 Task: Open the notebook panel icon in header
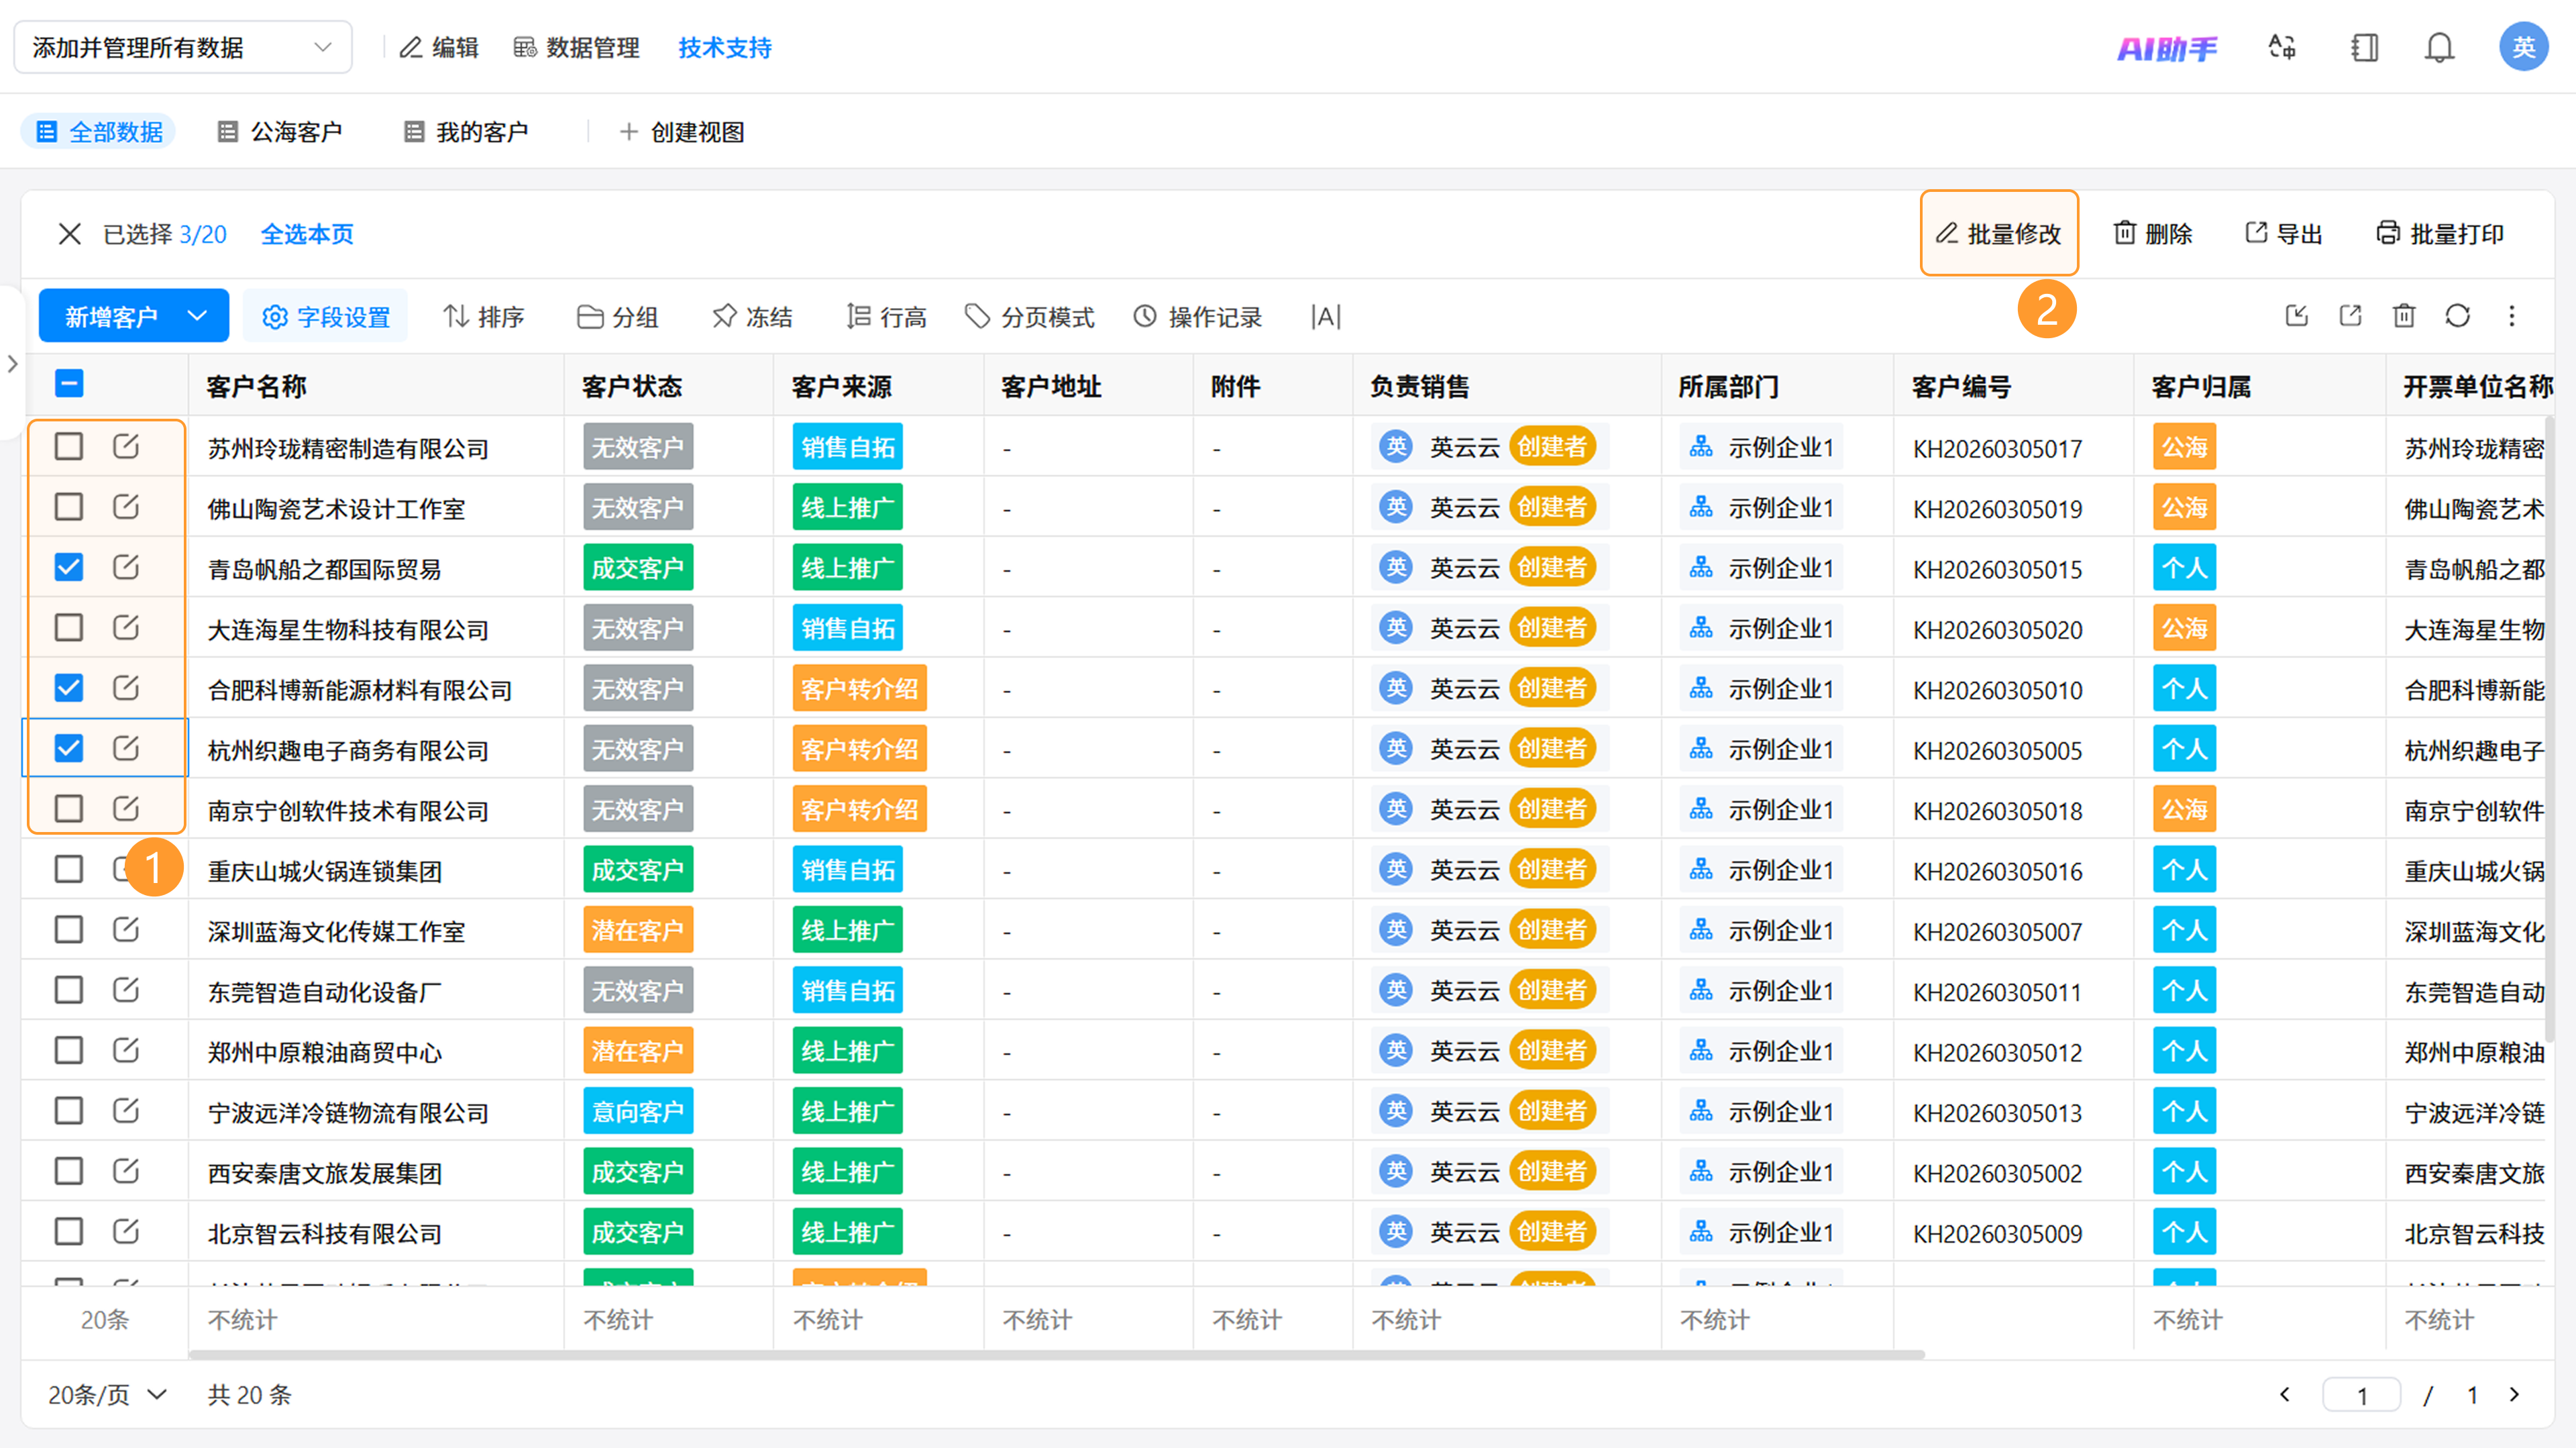pos(2364,47)
